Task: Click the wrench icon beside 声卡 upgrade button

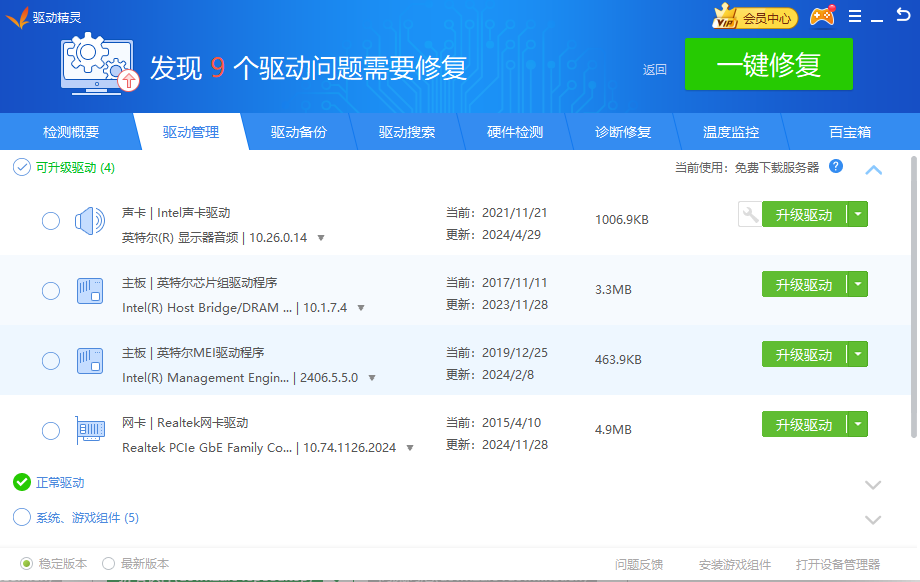Action: pos(749,214)
